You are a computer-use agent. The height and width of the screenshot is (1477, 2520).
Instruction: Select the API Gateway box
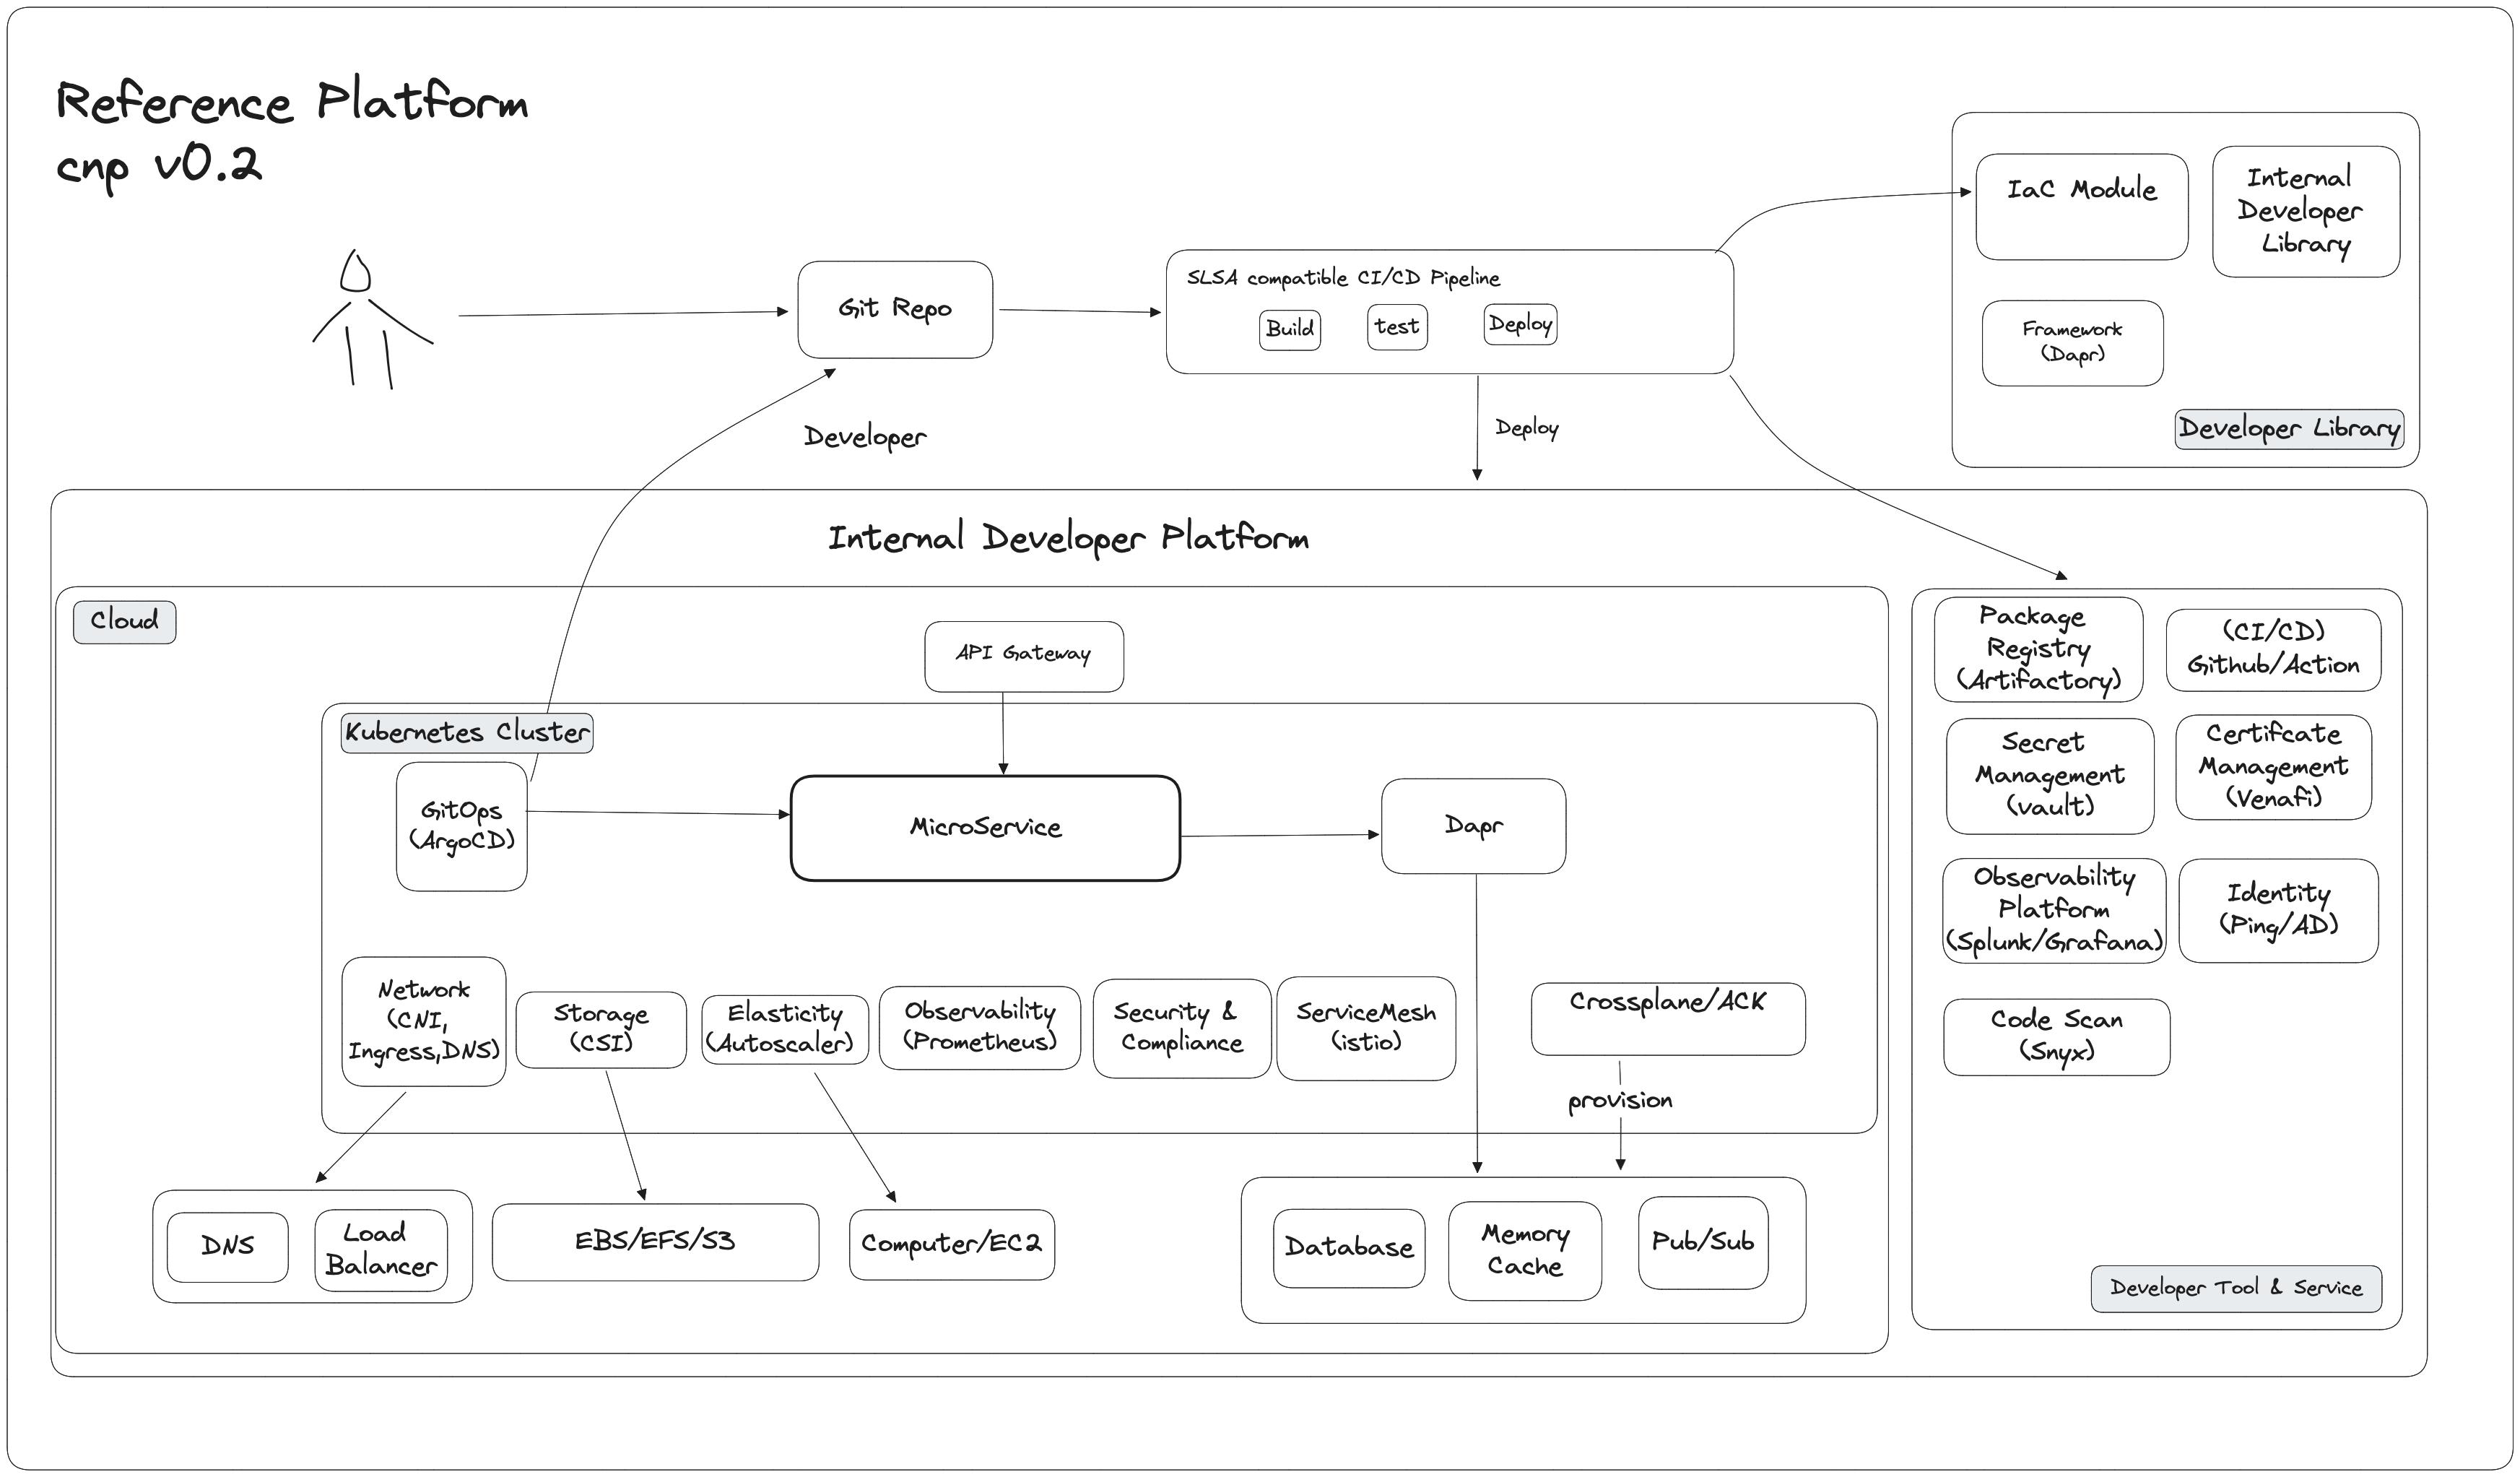1024,656
